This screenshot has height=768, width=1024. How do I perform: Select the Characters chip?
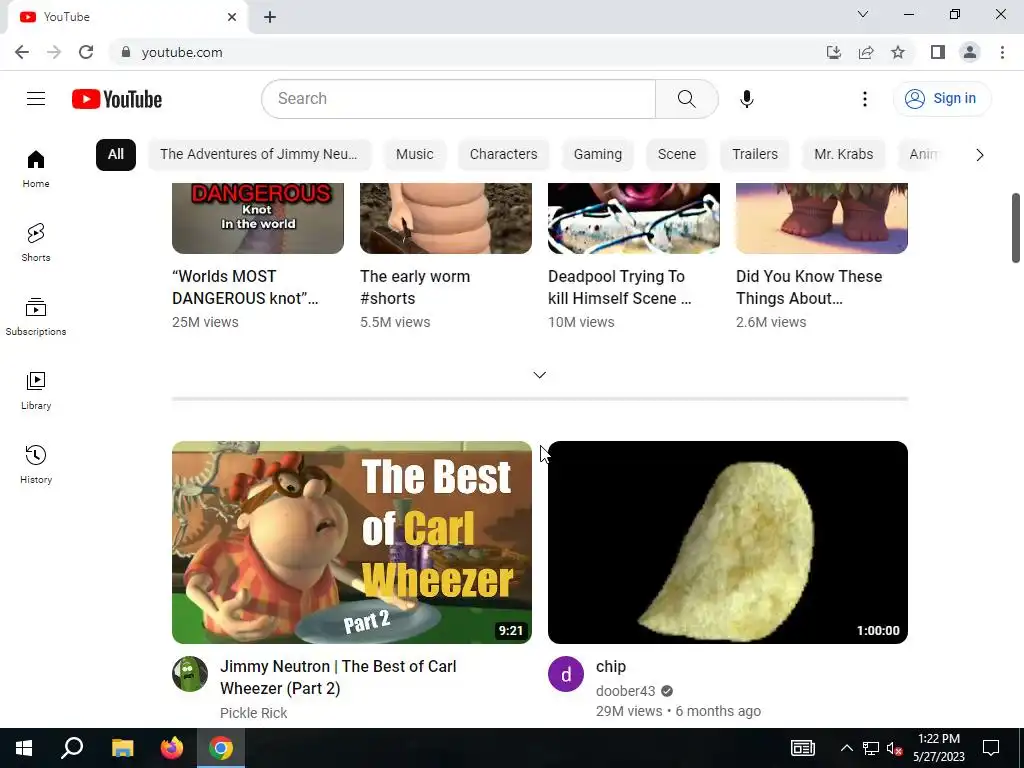(x=504, y=155)
